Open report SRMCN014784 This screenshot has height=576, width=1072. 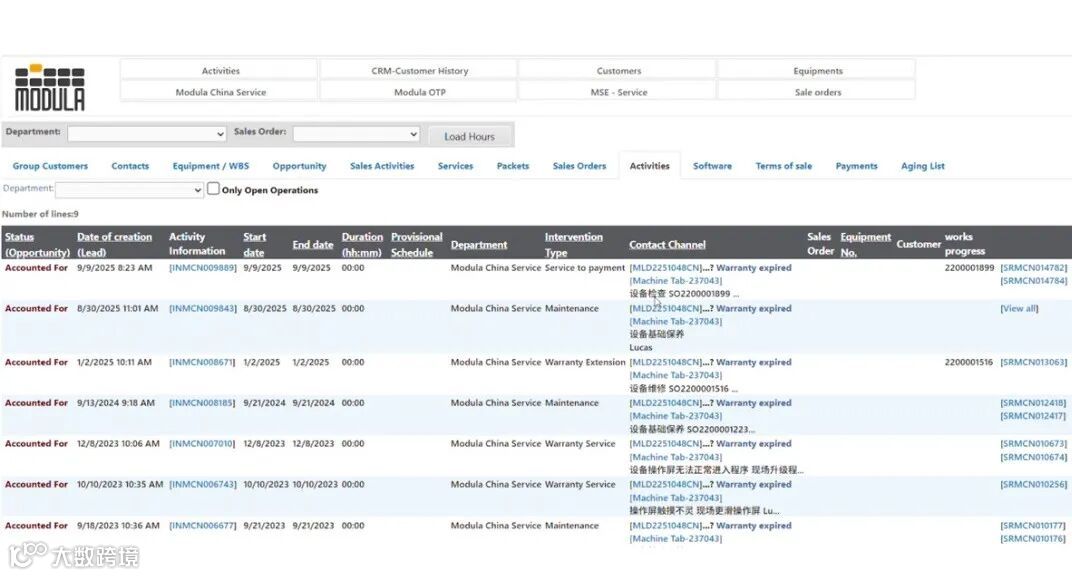(1033, 281)
